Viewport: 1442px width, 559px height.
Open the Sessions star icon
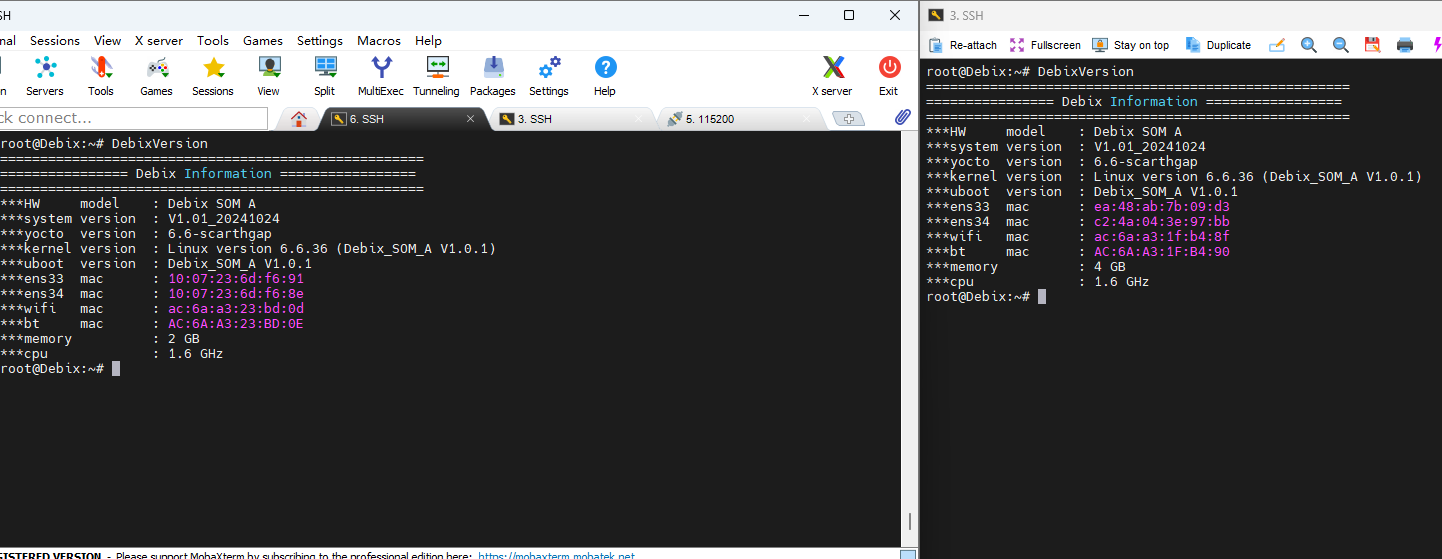coord(213,76)
